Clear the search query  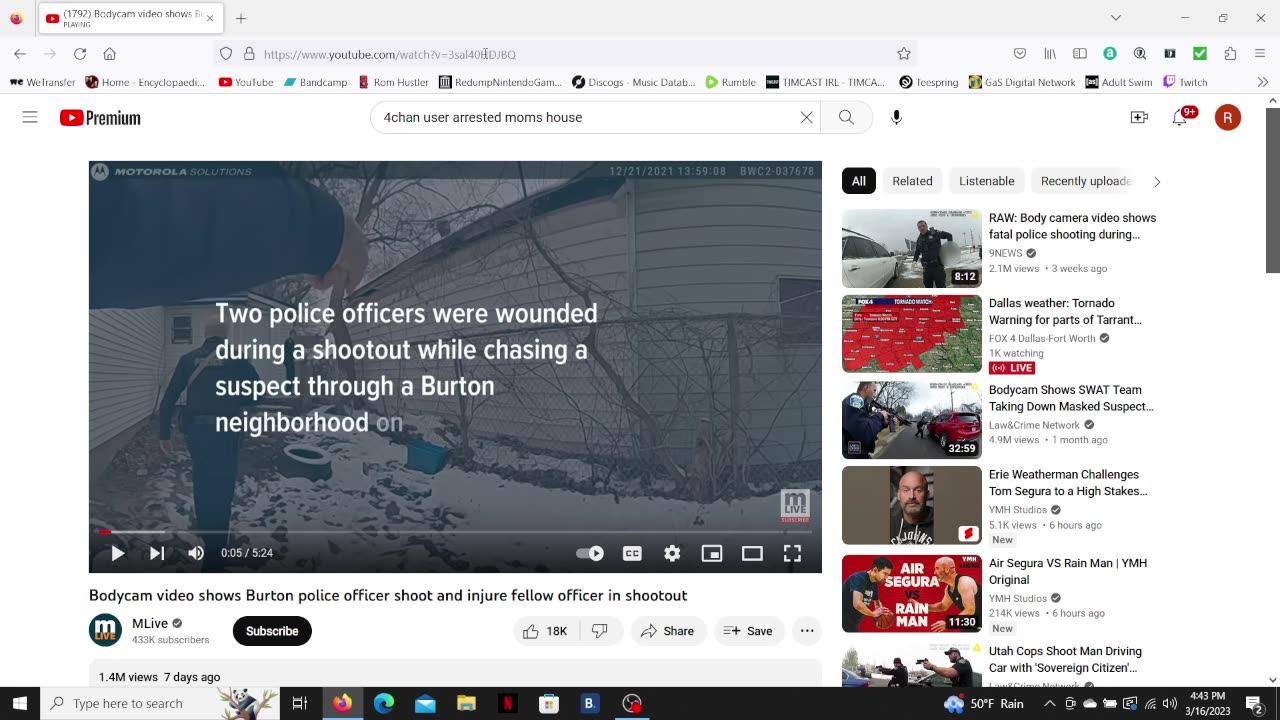[807, 117]
